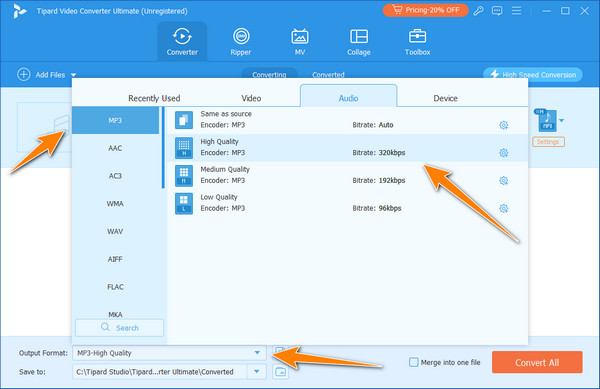
Task: Click Bitrate 320kbps value
Action: [392, 153]
